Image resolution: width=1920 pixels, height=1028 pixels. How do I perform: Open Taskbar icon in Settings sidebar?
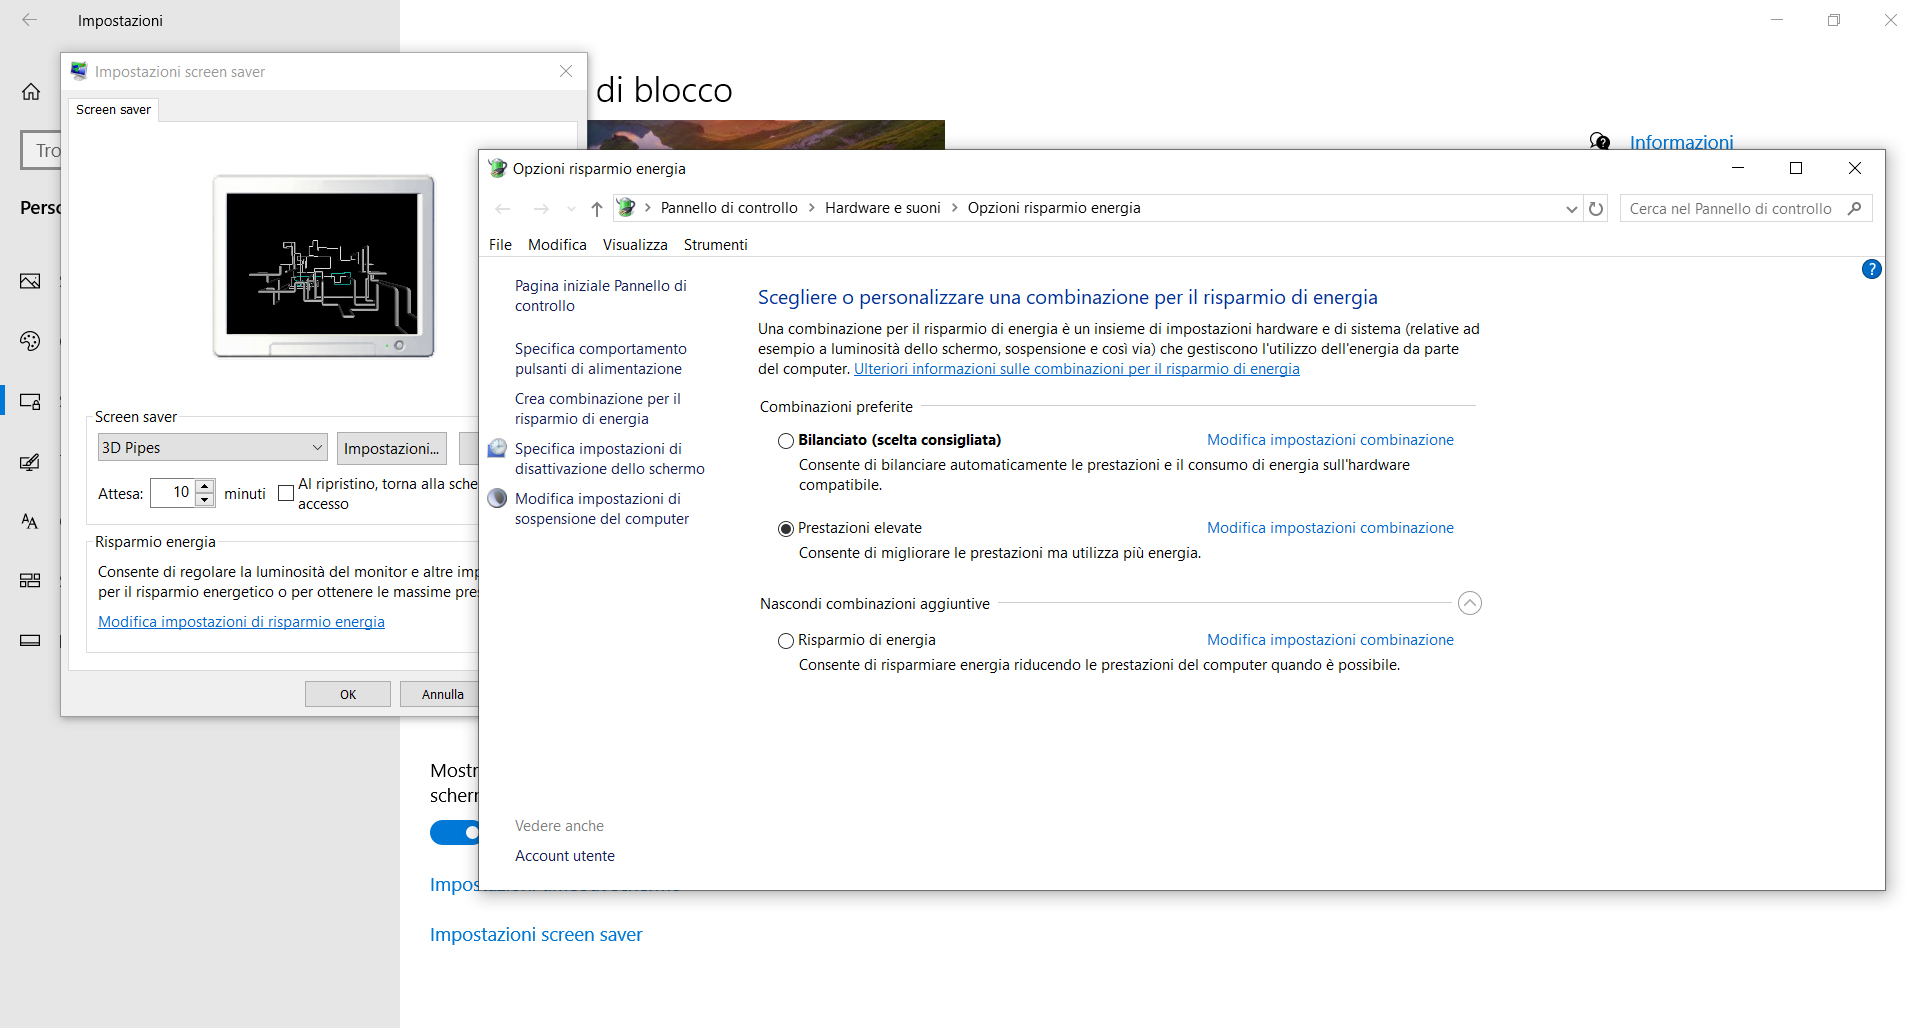click(x=31, y=641)
